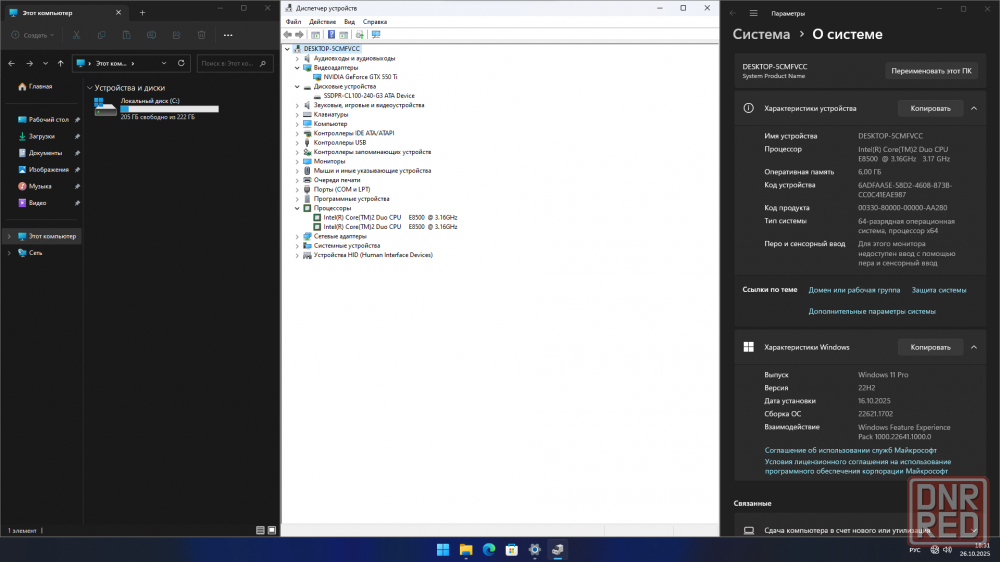Click the up arrow in Explorer navigation
This screenshot has height=562, width=1000.
point(61,63)
